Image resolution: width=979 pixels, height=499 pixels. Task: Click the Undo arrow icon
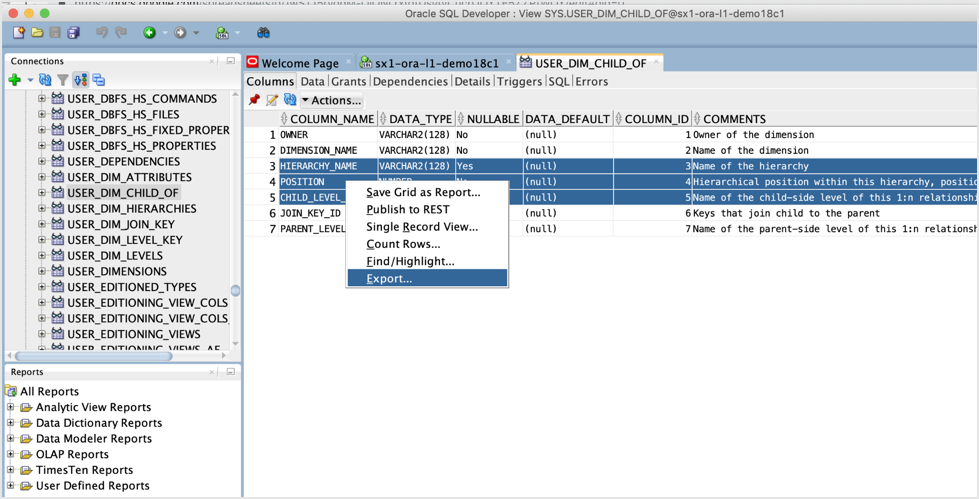coord(102,32)
